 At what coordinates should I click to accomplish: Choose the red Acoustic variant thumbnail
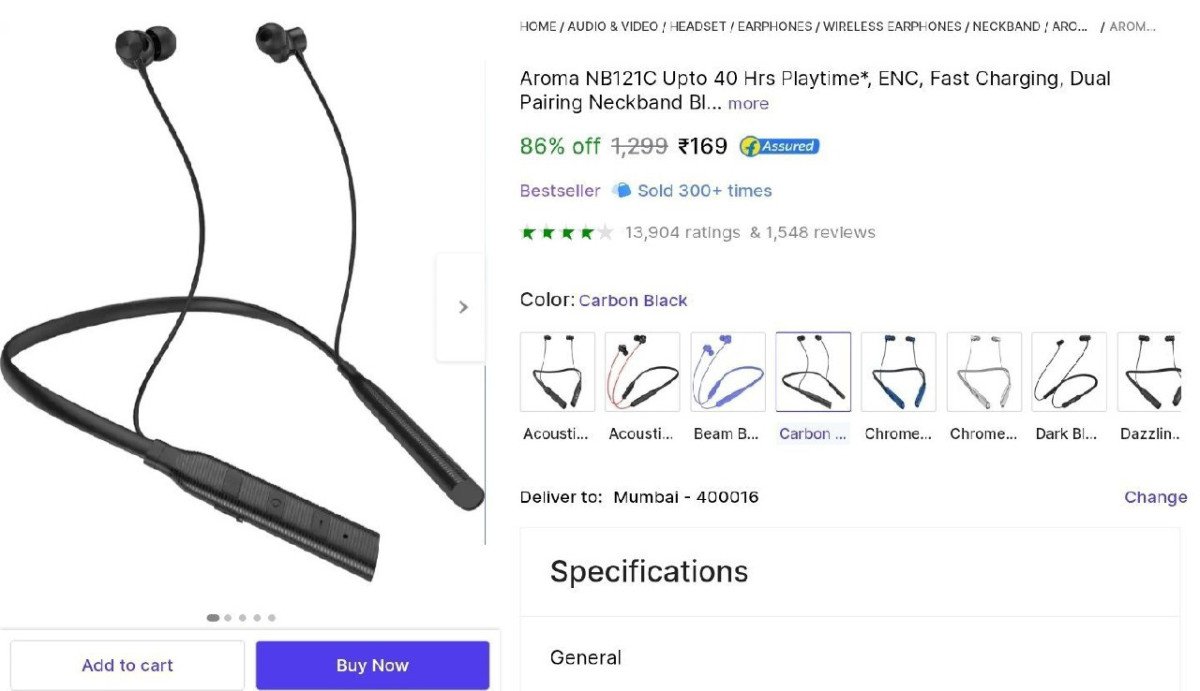point(643,372)
